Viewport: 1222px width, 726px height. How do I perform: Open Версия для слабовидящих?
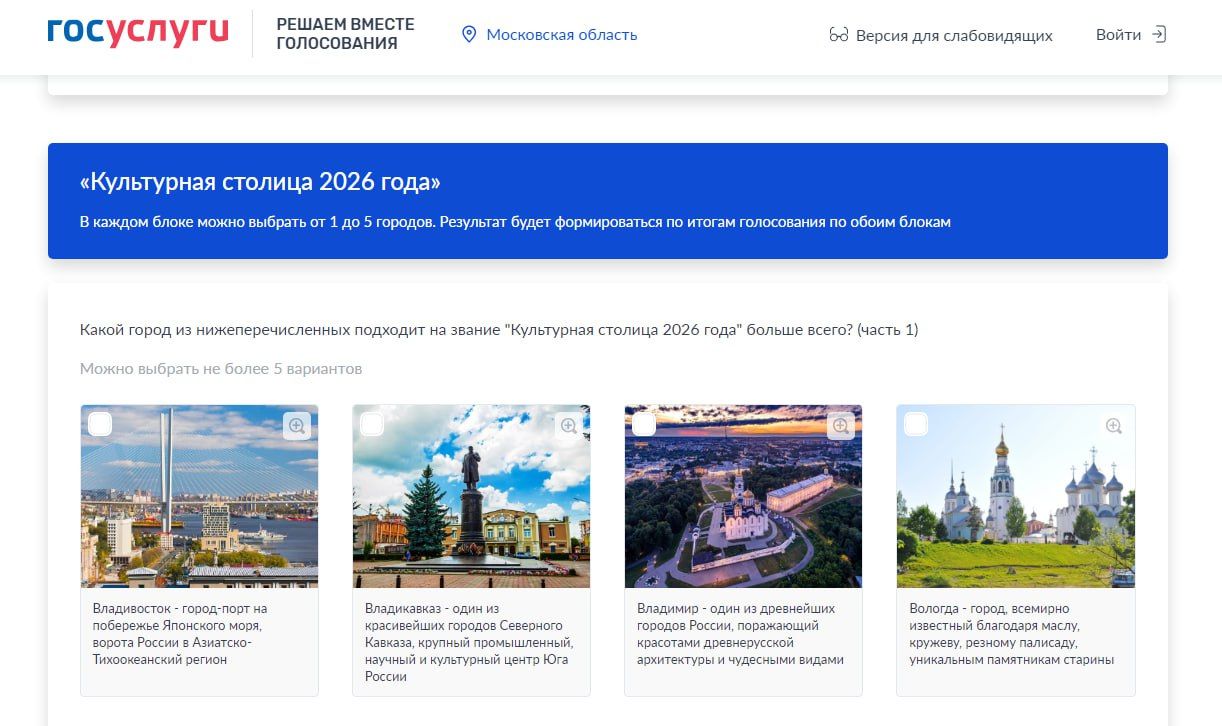point(953,35)
